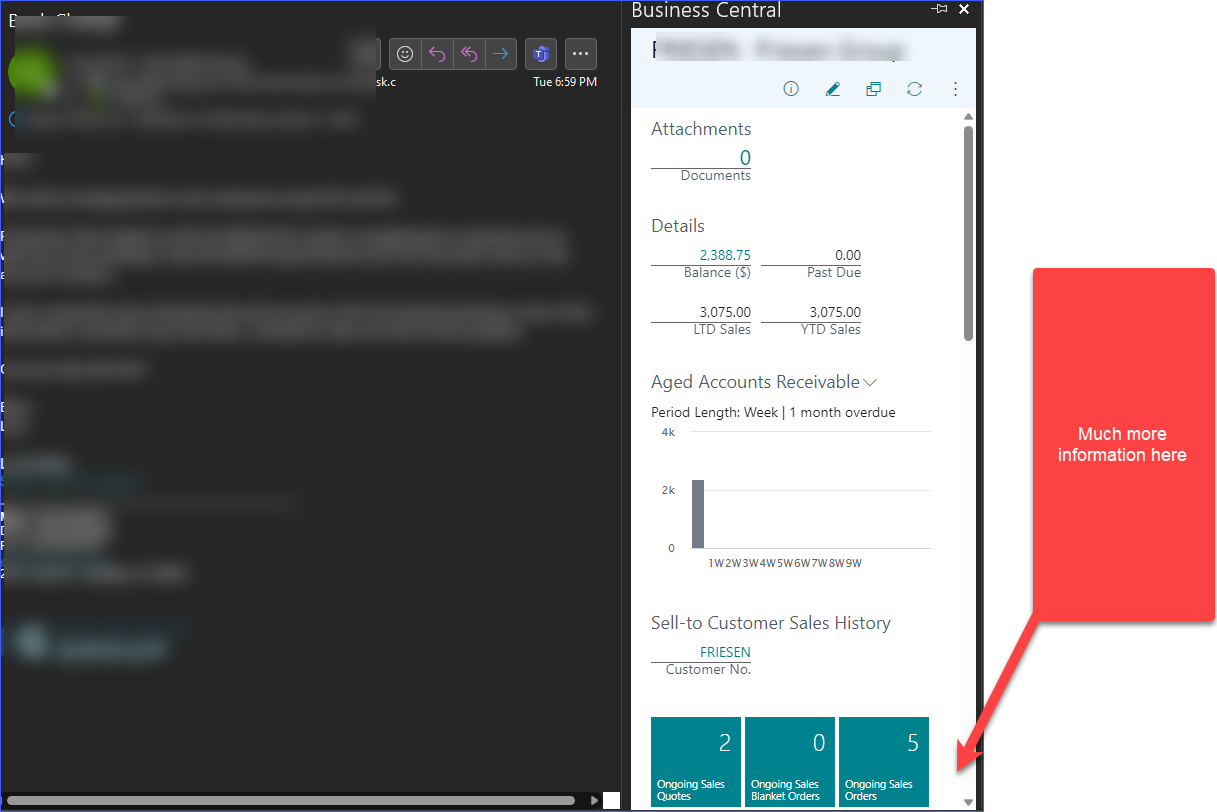Image resolution: width=1217 pixels, height=812 pixels.
Task: Open the Ongoing Sales Quotes tile
Action: click(696, 762)
